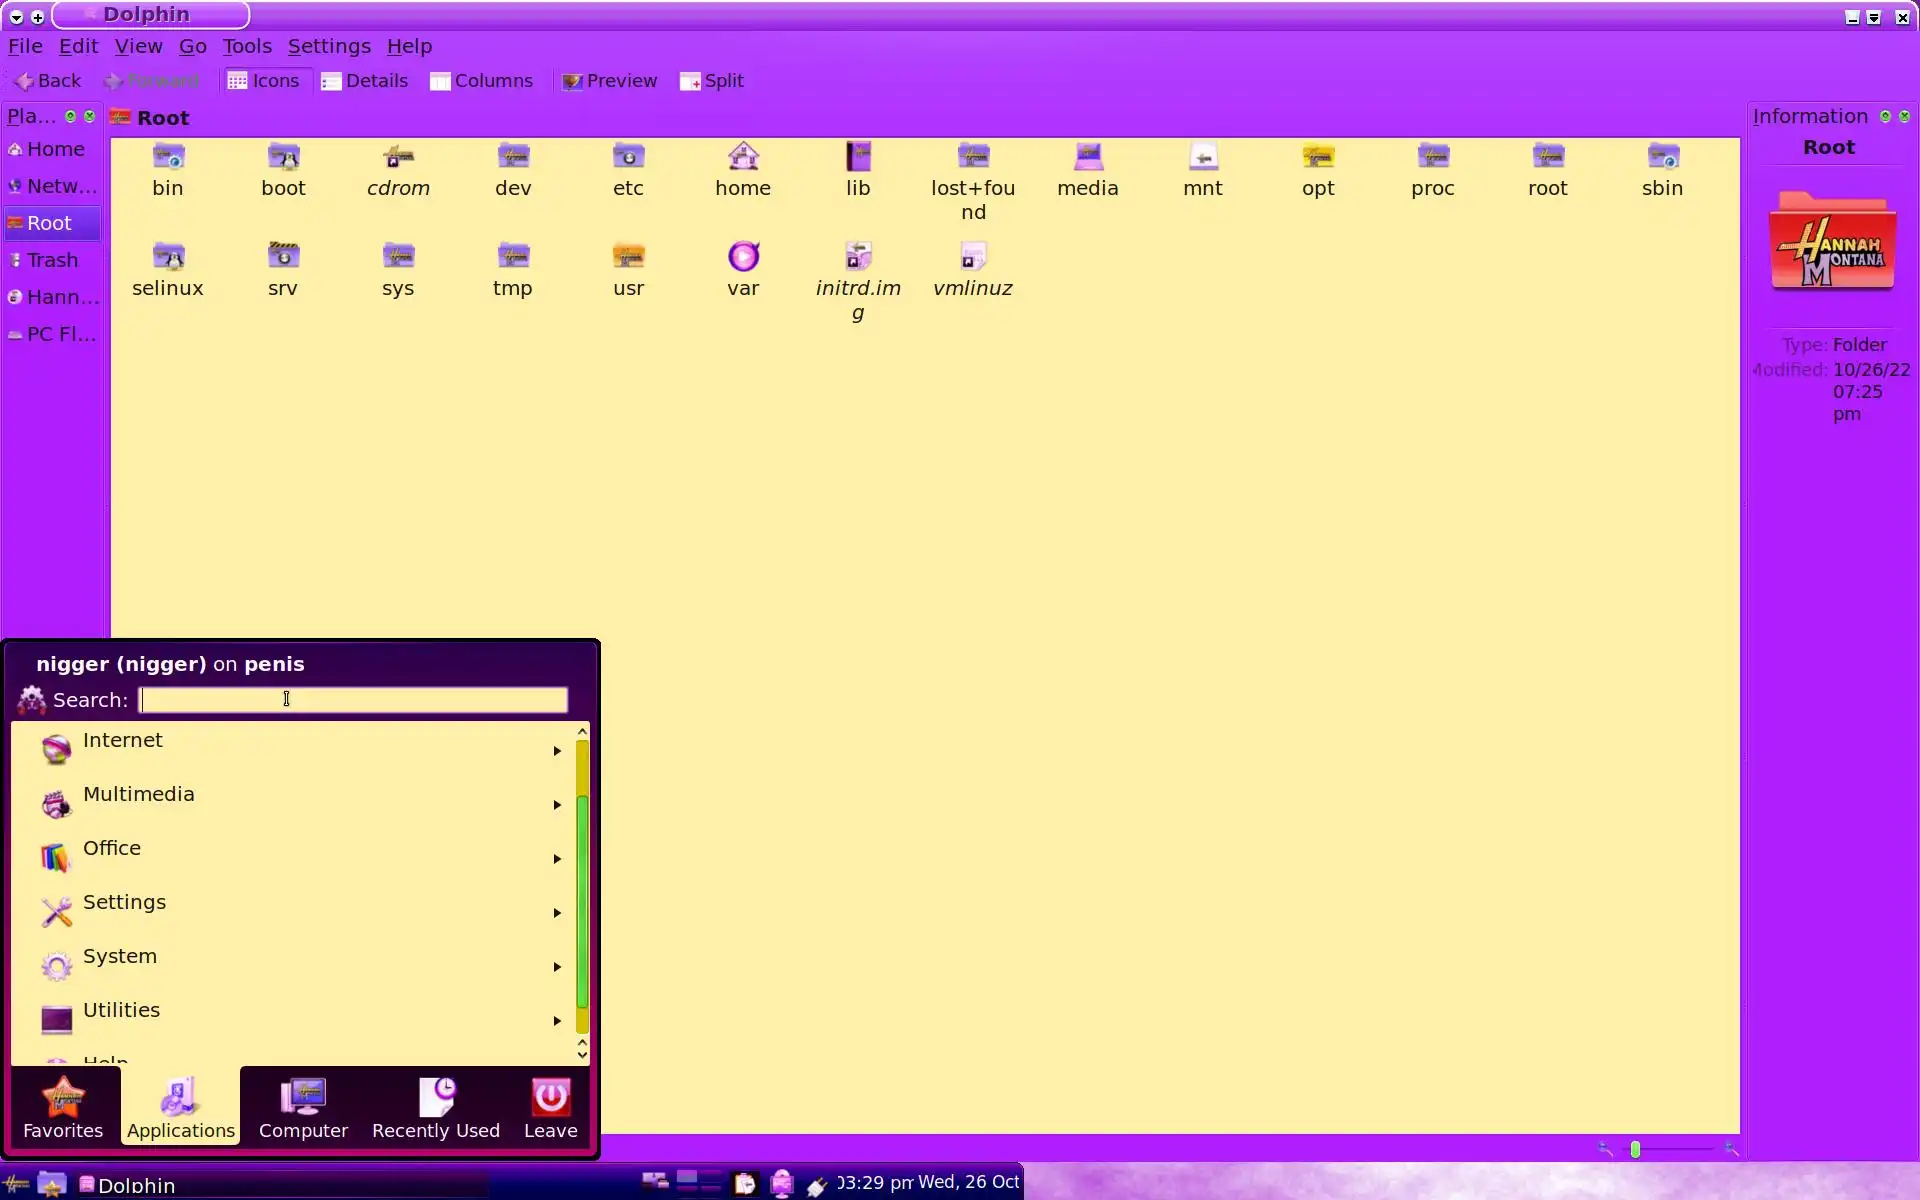This screenshot has height=1200, width=1920.
Task: Click the Back navigation button
Action: pyautogui.click(x=47, y=82)
